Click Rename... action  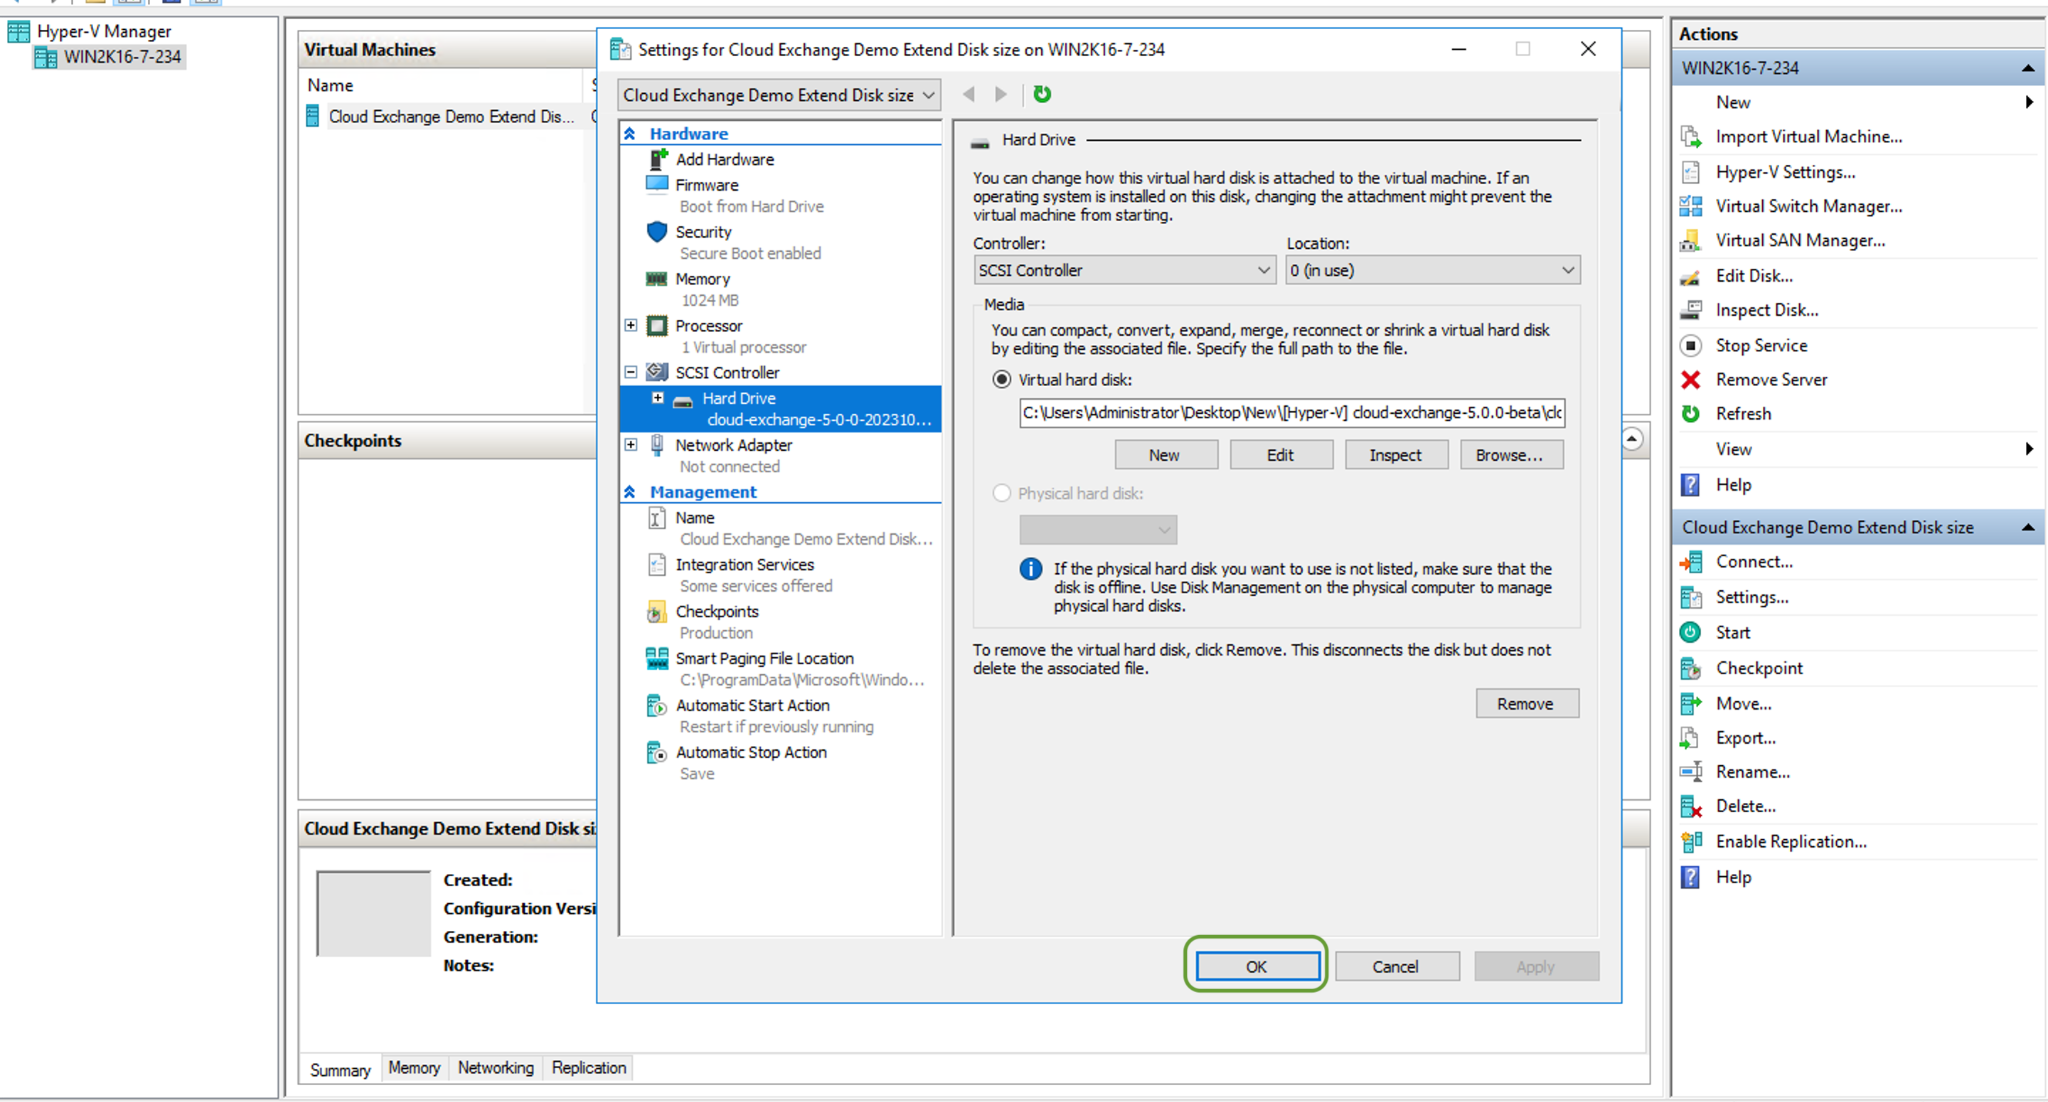tap(1753, 772)
